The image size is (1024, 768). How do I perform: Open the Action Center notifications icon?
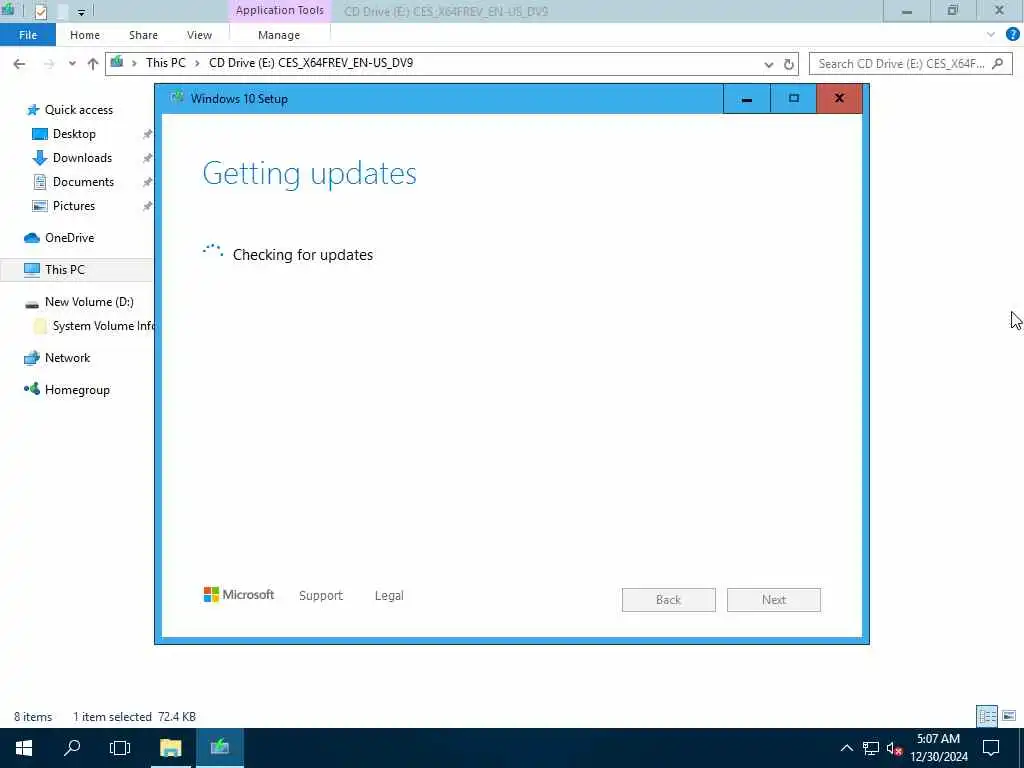tap(991, 748)
